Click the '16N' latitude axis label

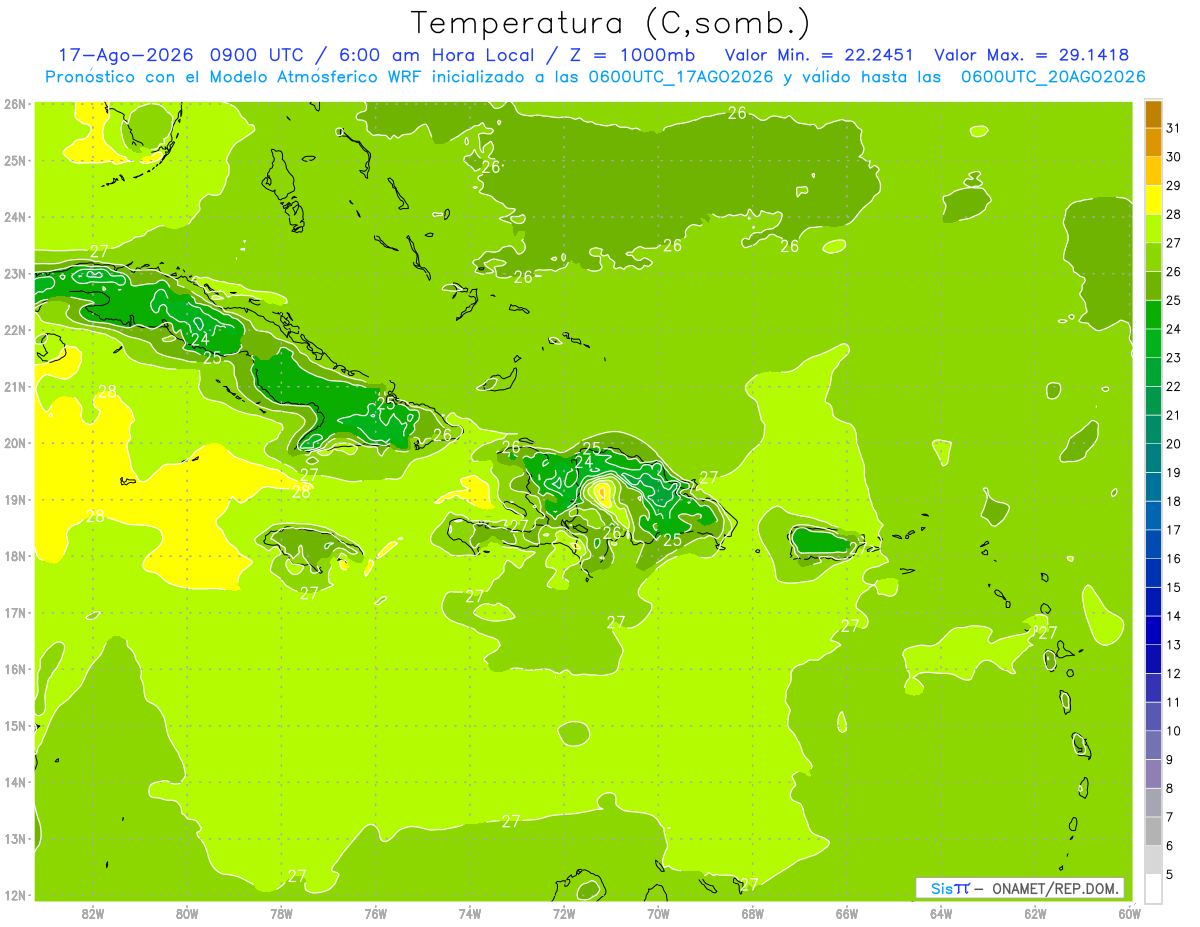click(x=14, y=669)
